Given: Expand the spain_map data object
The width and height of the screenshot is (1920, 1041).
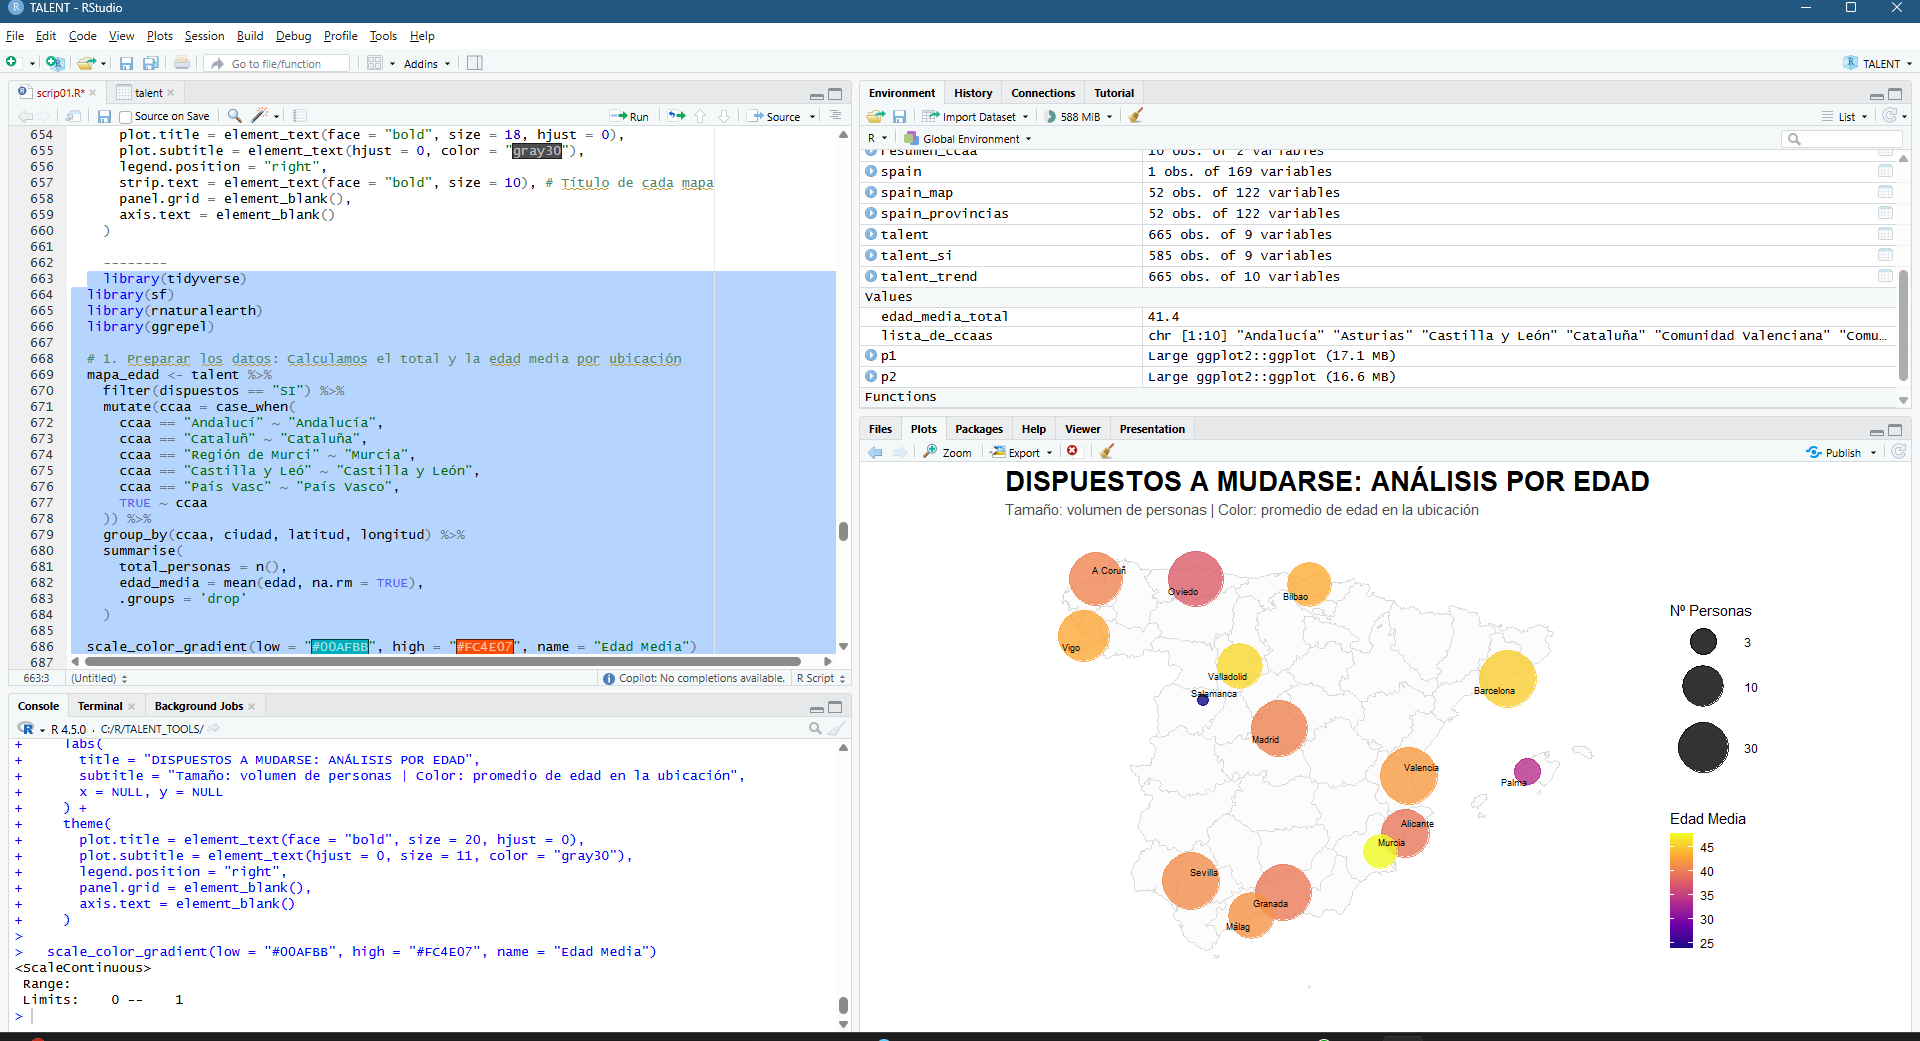Looking at the screenshot, I should (x=871, y=192).
